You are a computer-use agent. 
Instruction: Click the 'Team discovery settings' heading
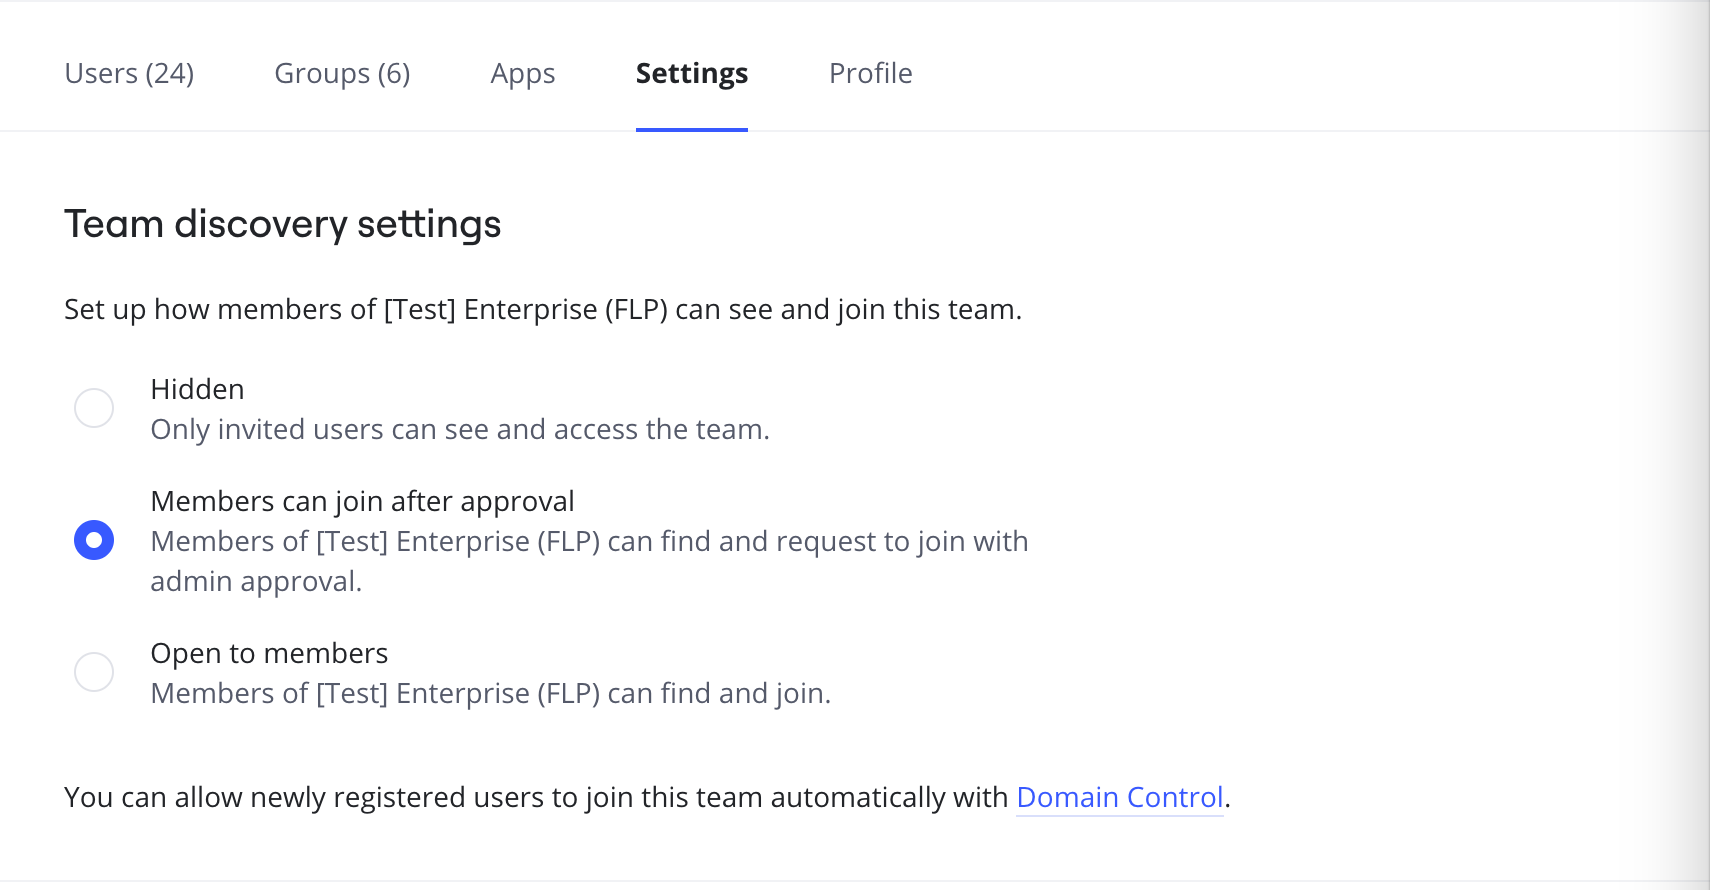point(282,224)
